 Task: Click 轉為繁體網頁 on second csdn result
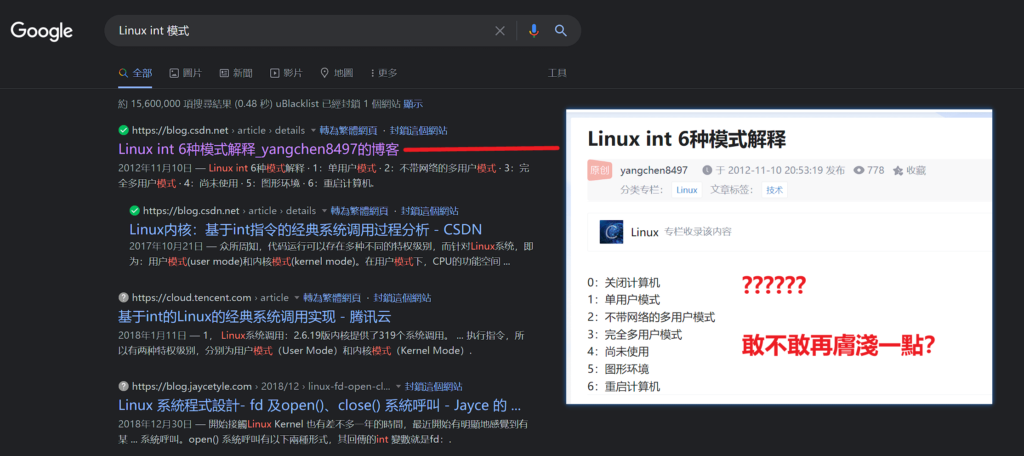[x=359, y=211]
